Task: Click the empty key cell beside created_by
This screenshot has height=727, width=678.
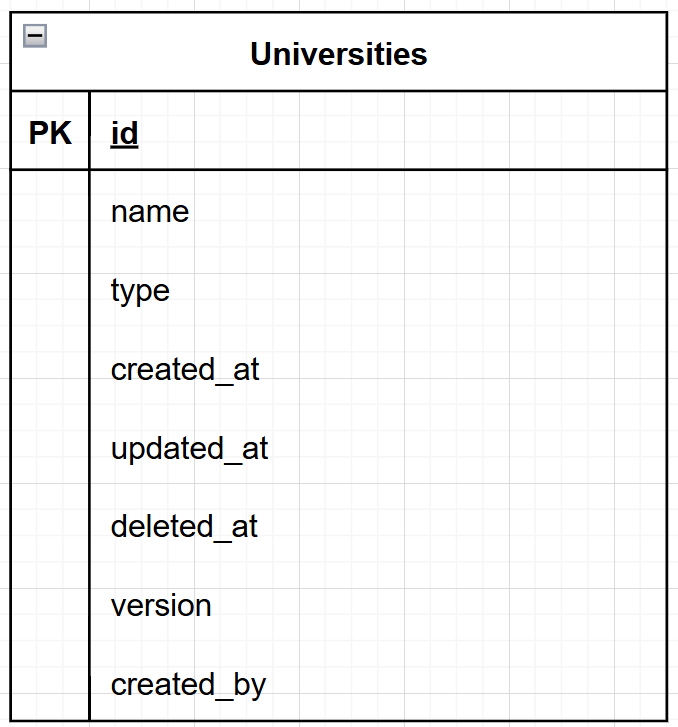Action: coord(50,684)
